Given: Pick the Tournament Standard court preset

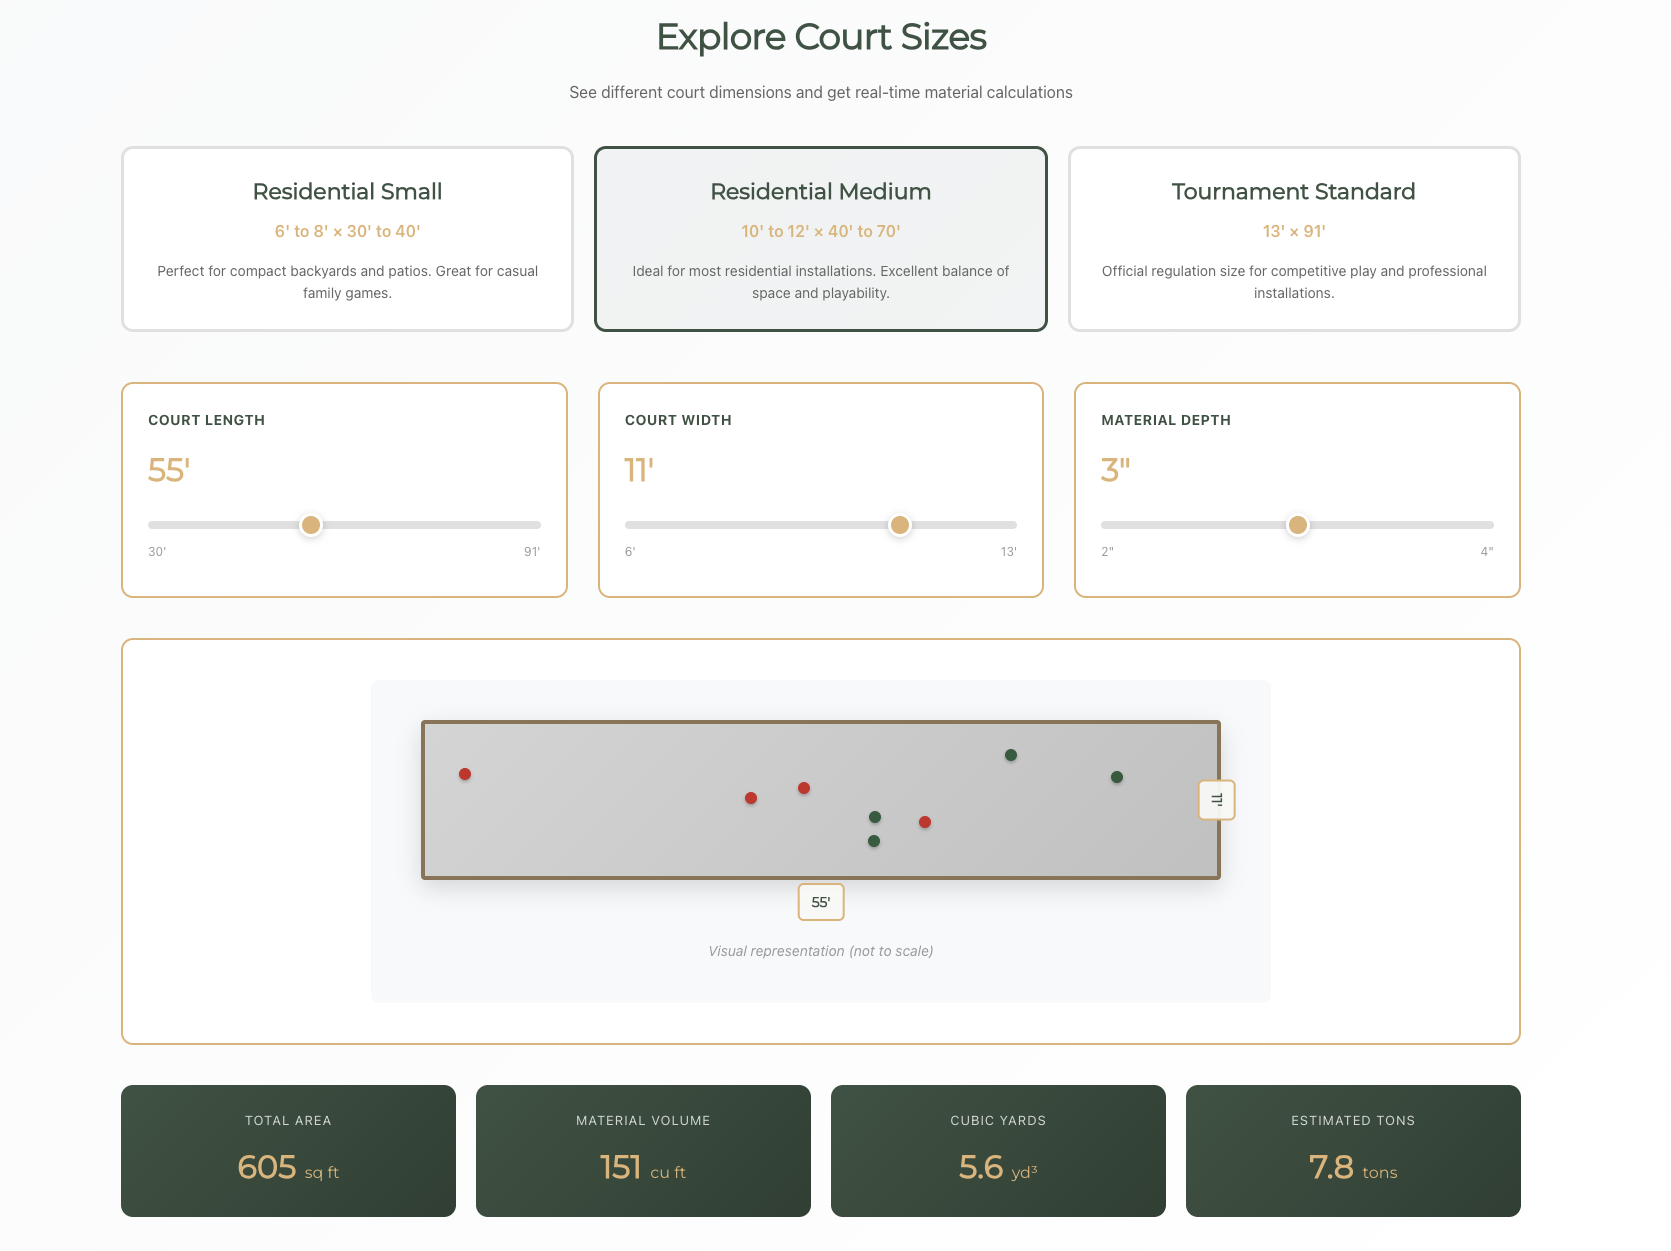Looking at the screenshot, I should (x=1293, y=239).
